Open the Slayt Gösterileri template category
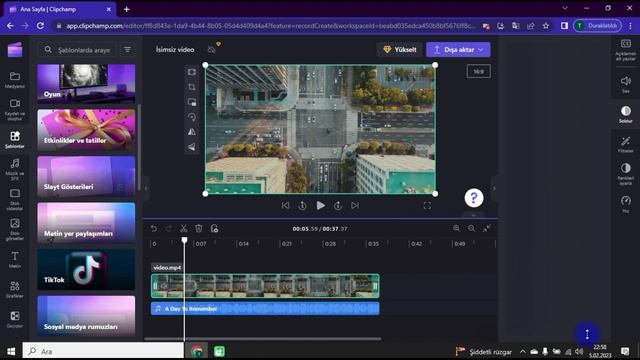Screen dimensions: 640x360 click(x=86, y=176)
